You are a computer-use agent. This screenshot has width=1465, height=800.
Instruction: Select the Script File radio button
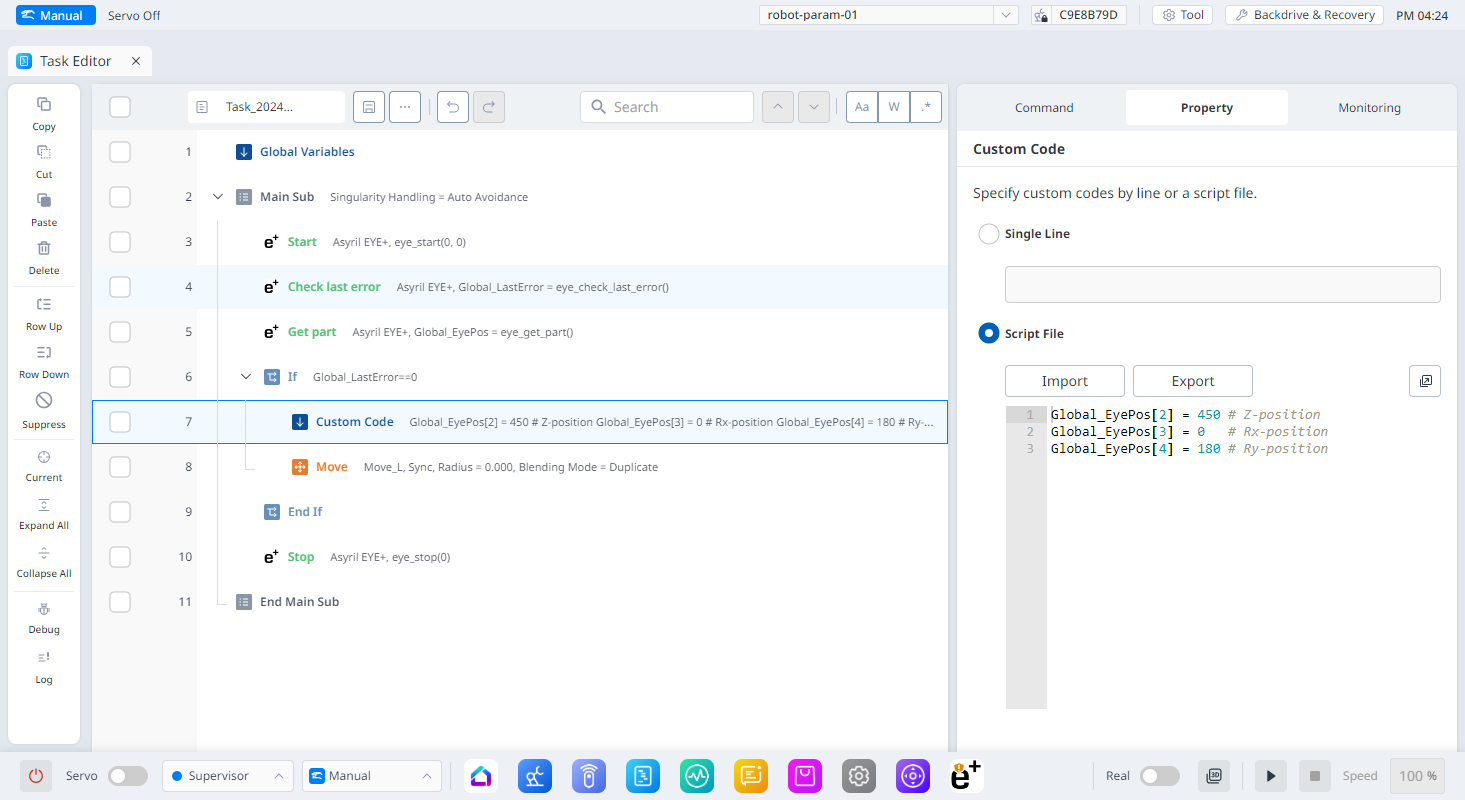(x=989, y=334)
